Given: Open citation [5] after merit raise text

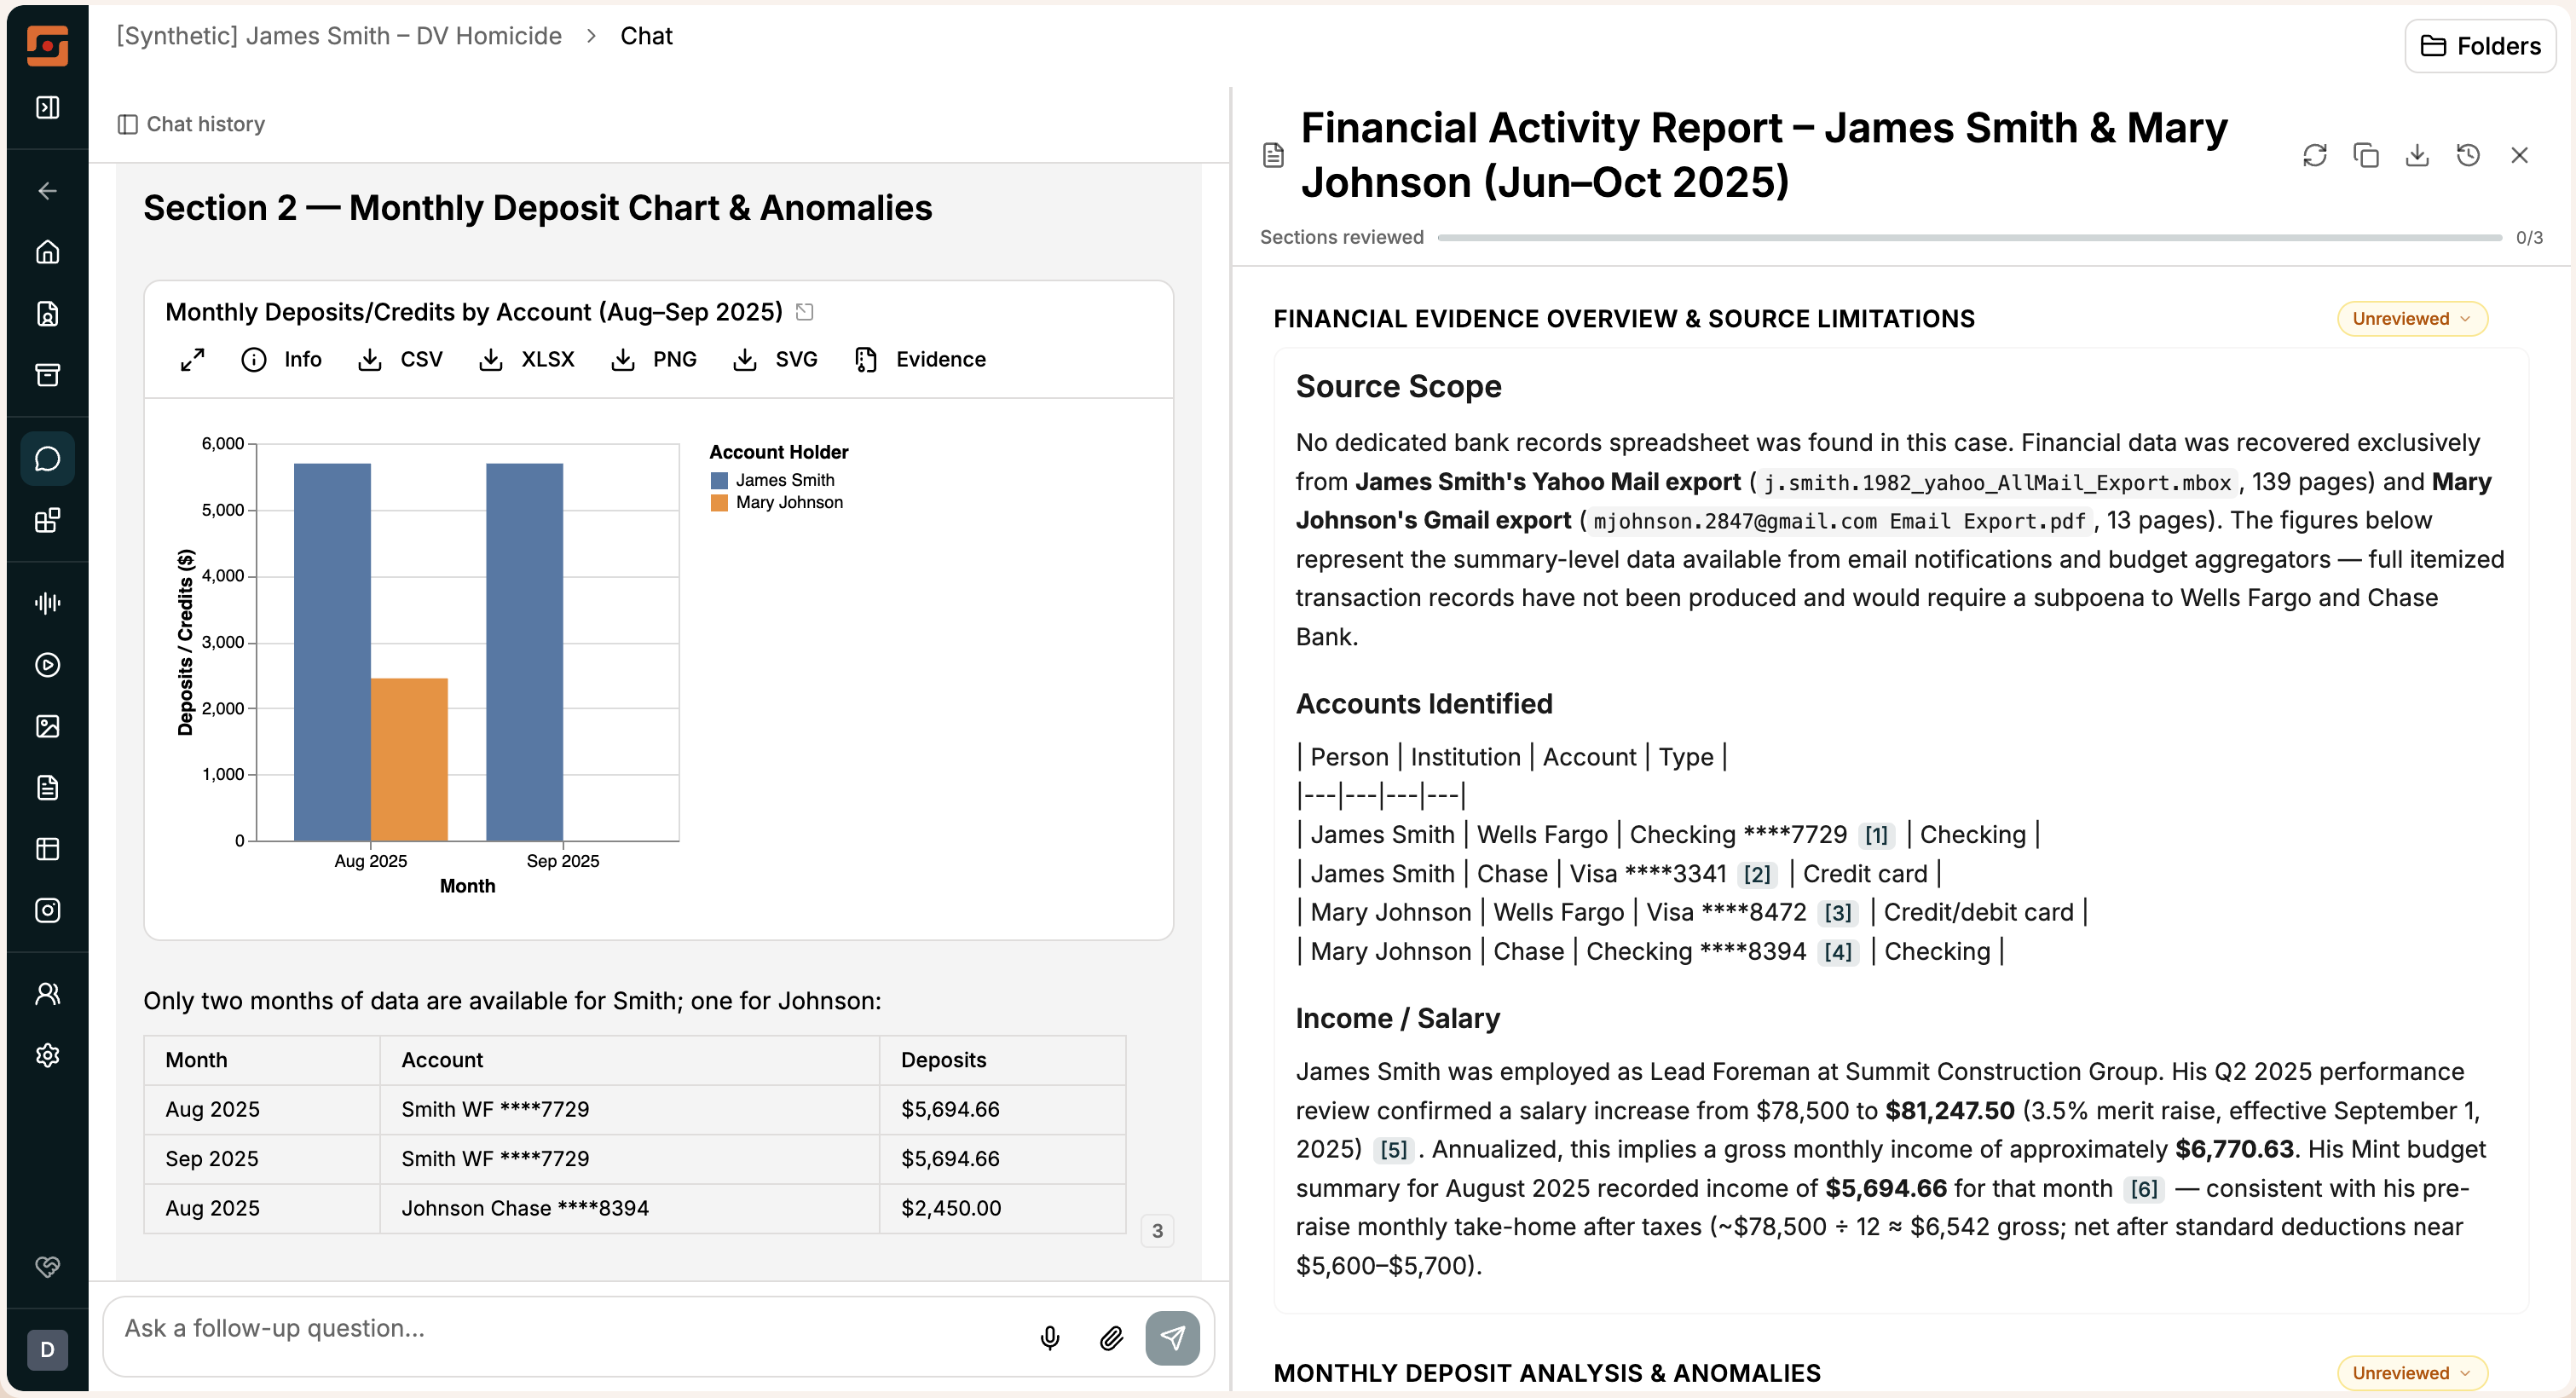Looking at the screenshot, I should coord(1393,1150).
